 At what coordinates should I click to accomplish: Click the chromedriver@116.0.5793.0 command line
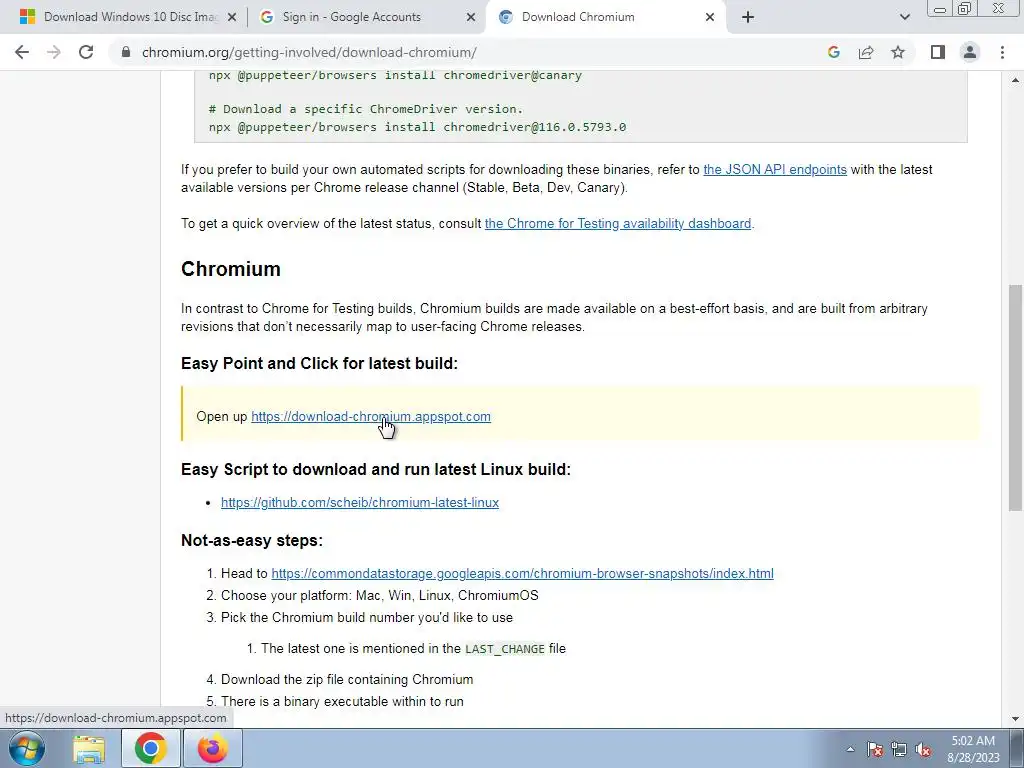pos(417,127)
